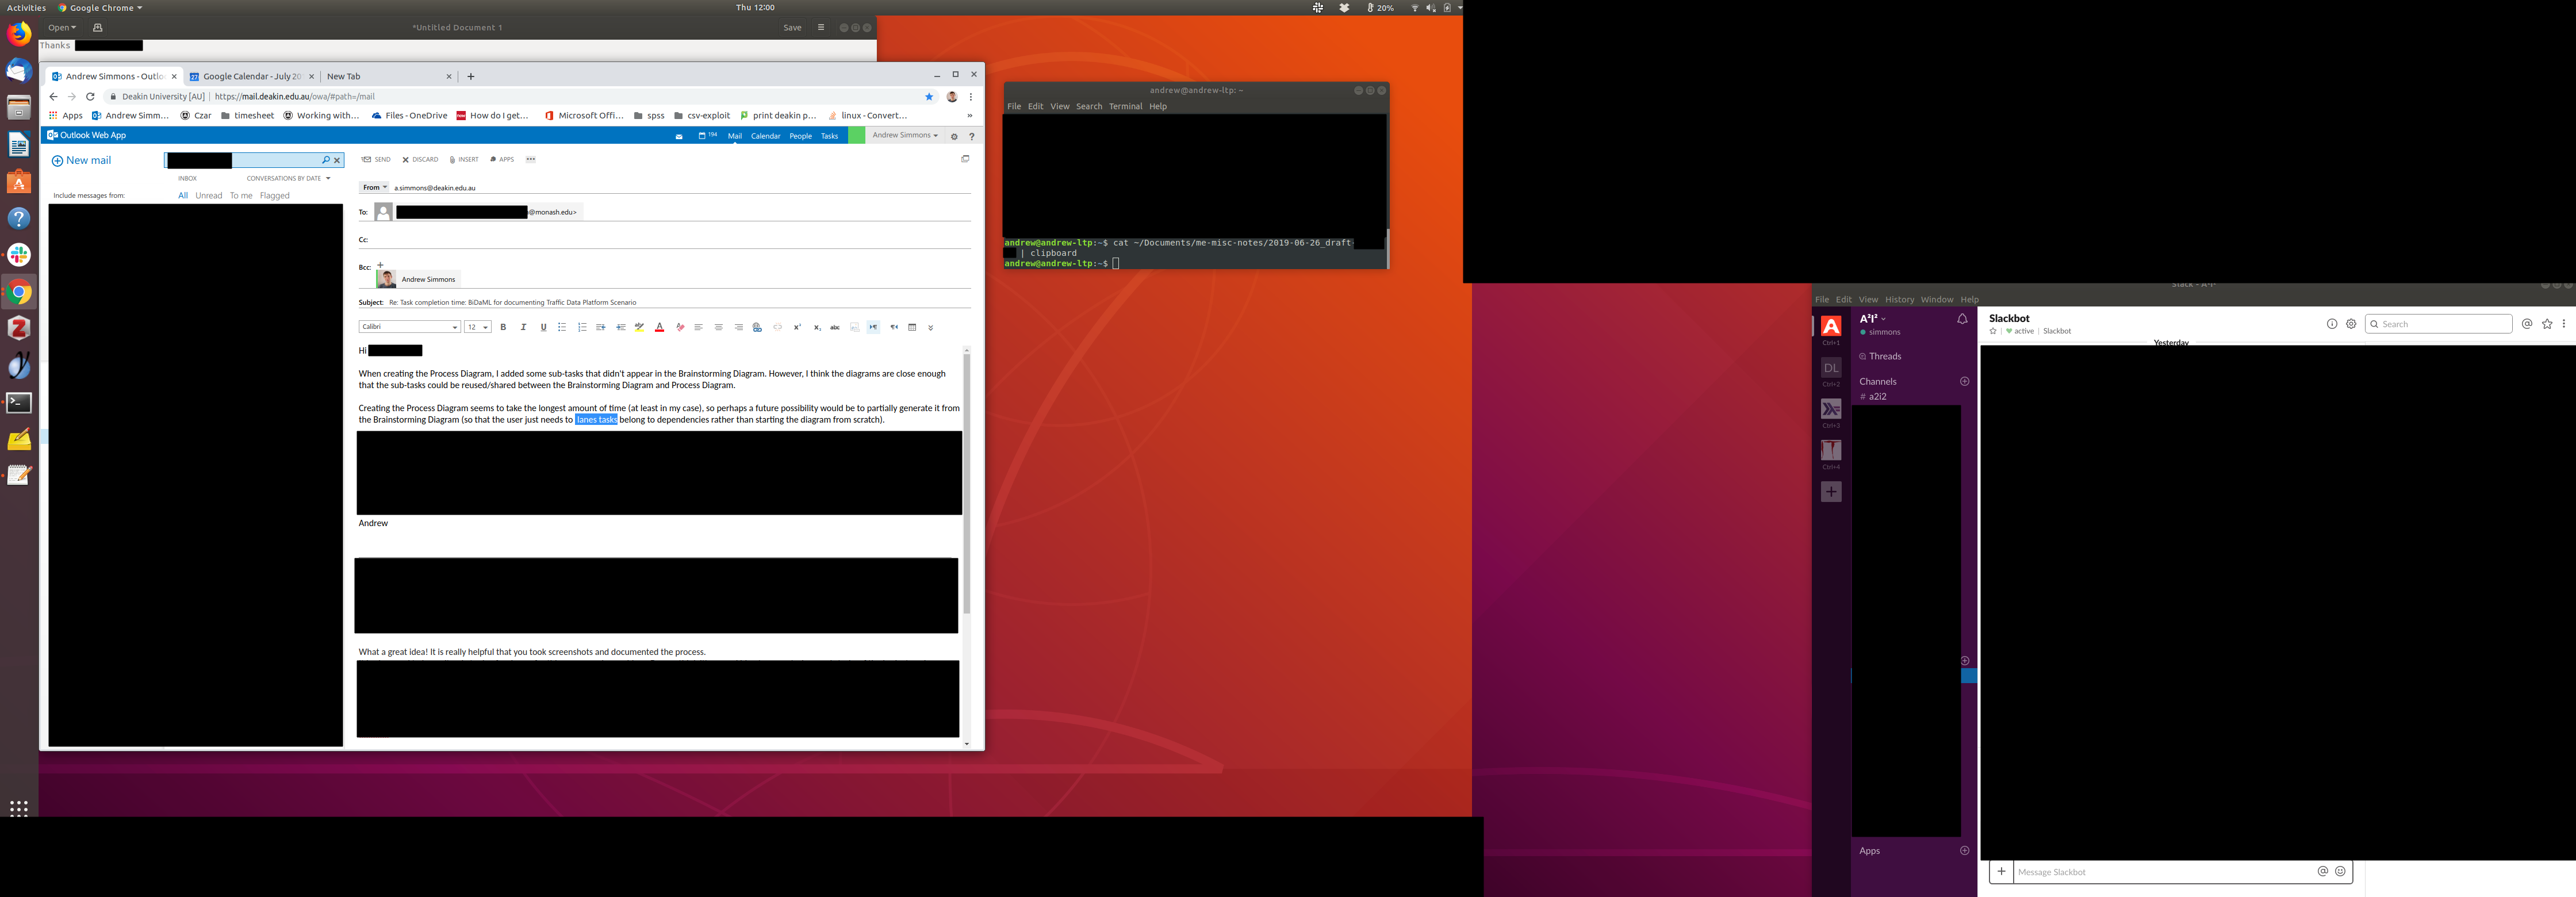Send the email message
2576x897 pixels.
click(376, 160)
